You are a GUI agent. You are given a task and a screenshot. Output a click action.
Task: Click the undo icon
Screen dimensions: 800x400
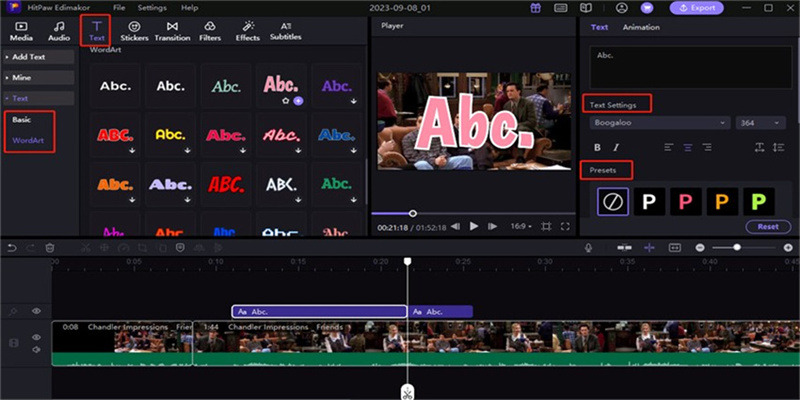(11, 248)
